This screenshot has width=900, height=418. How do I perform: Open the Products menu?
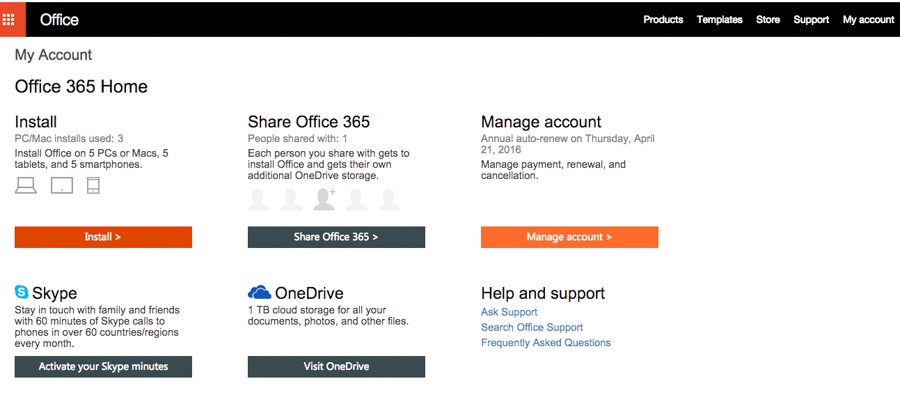pyautogui.click(x=663, y=20)
